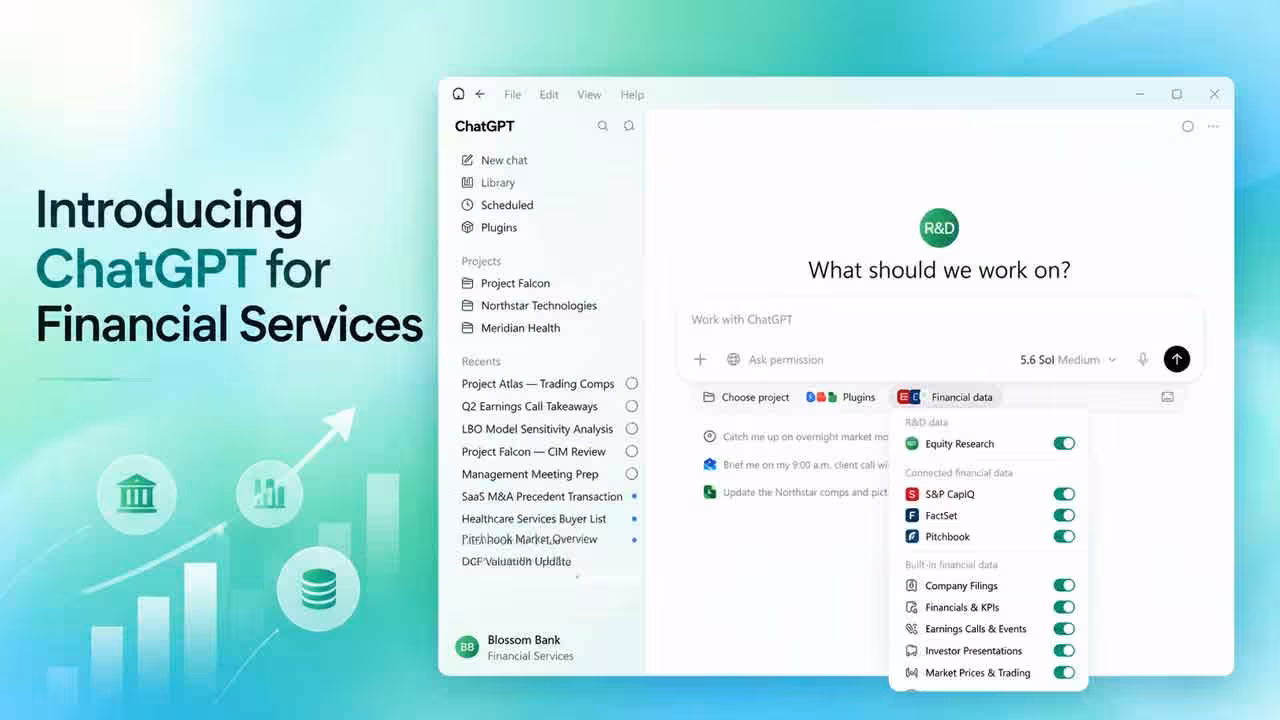Toggle off S&P CapIQ connection
This screenshot has height=720, width=1280.
1064,494
